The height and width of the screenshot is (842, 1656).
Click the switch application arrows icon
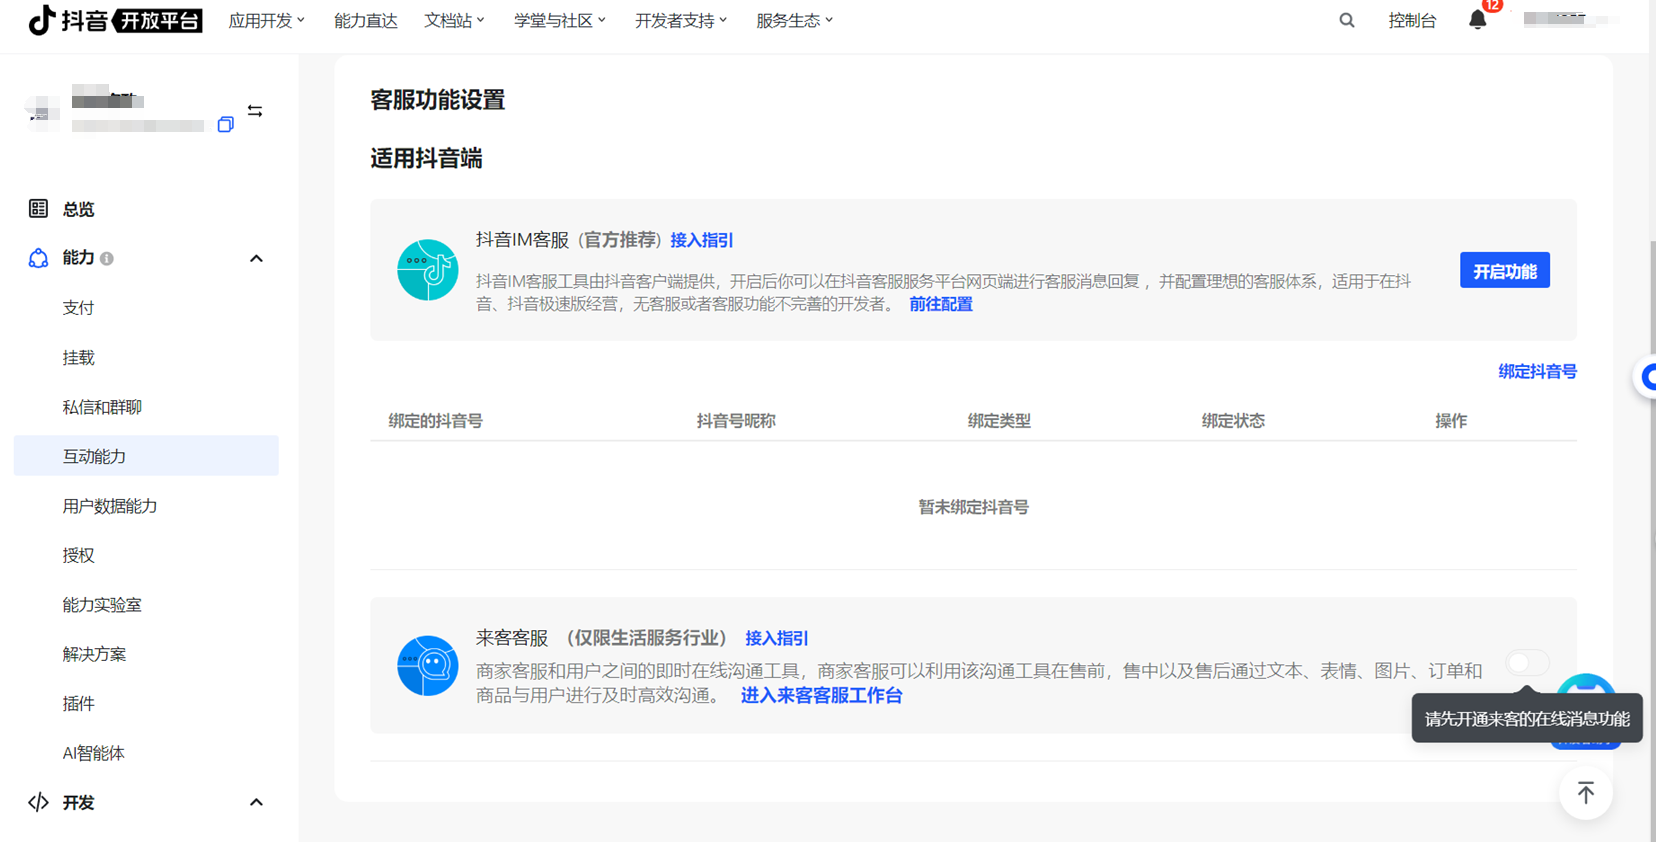tap(255, 111)
